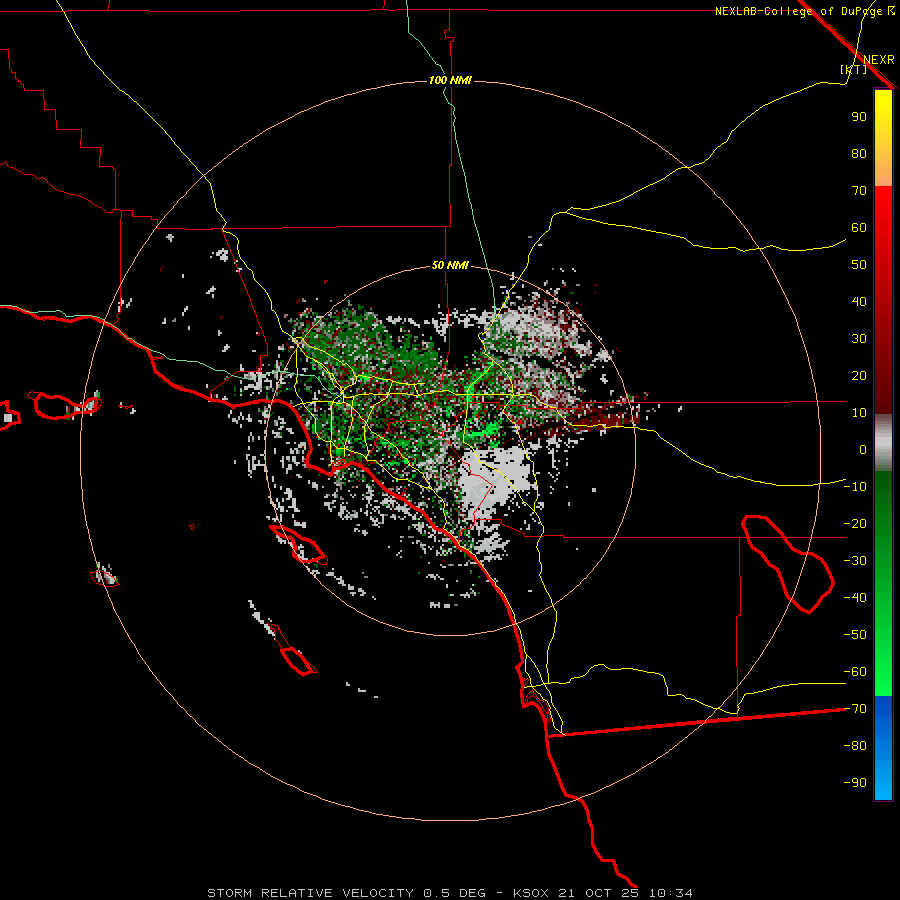Click the -60 value on the velocity scale

point(855,672)
